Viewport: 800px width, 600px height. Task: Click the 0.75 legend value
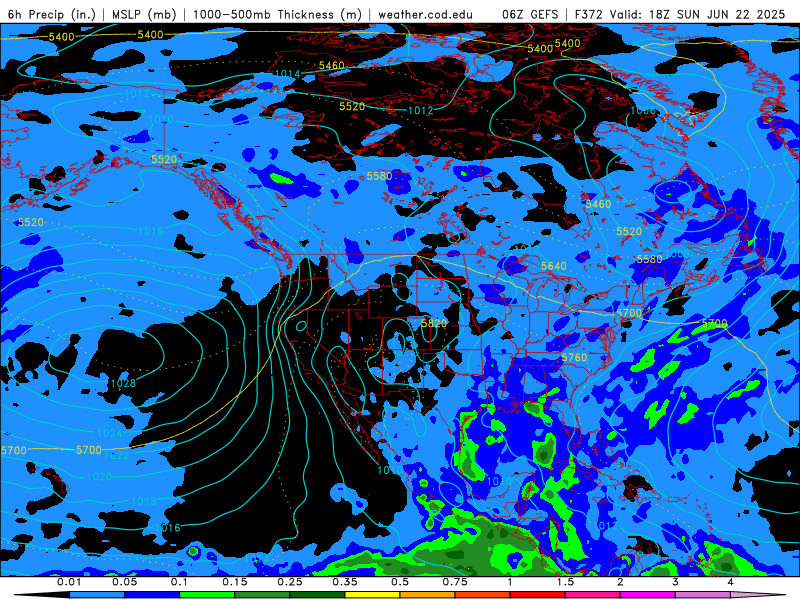[455, 582]
